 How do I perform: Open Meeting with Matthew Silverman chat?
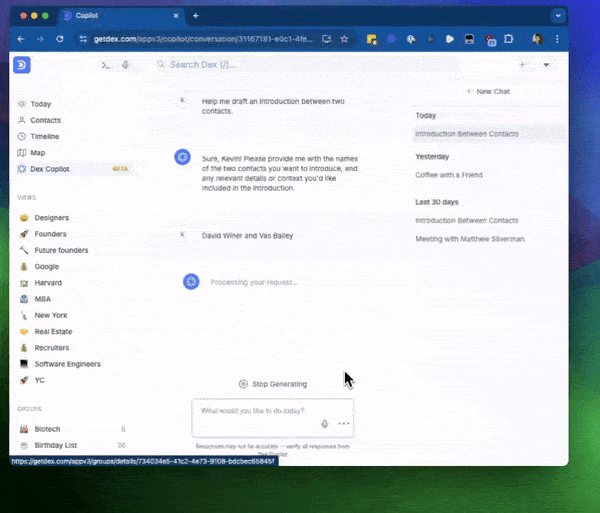coord(470,239)
